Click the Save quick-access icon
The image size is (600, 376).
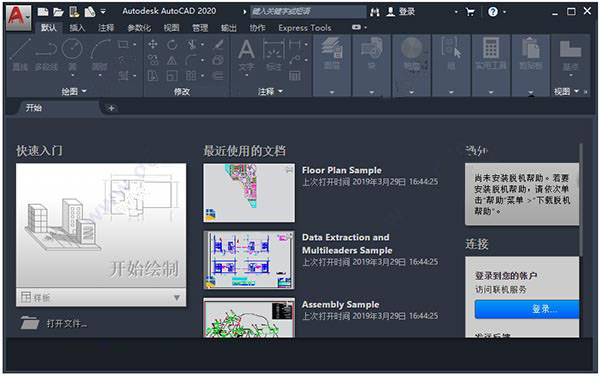[x=74, y=12]
